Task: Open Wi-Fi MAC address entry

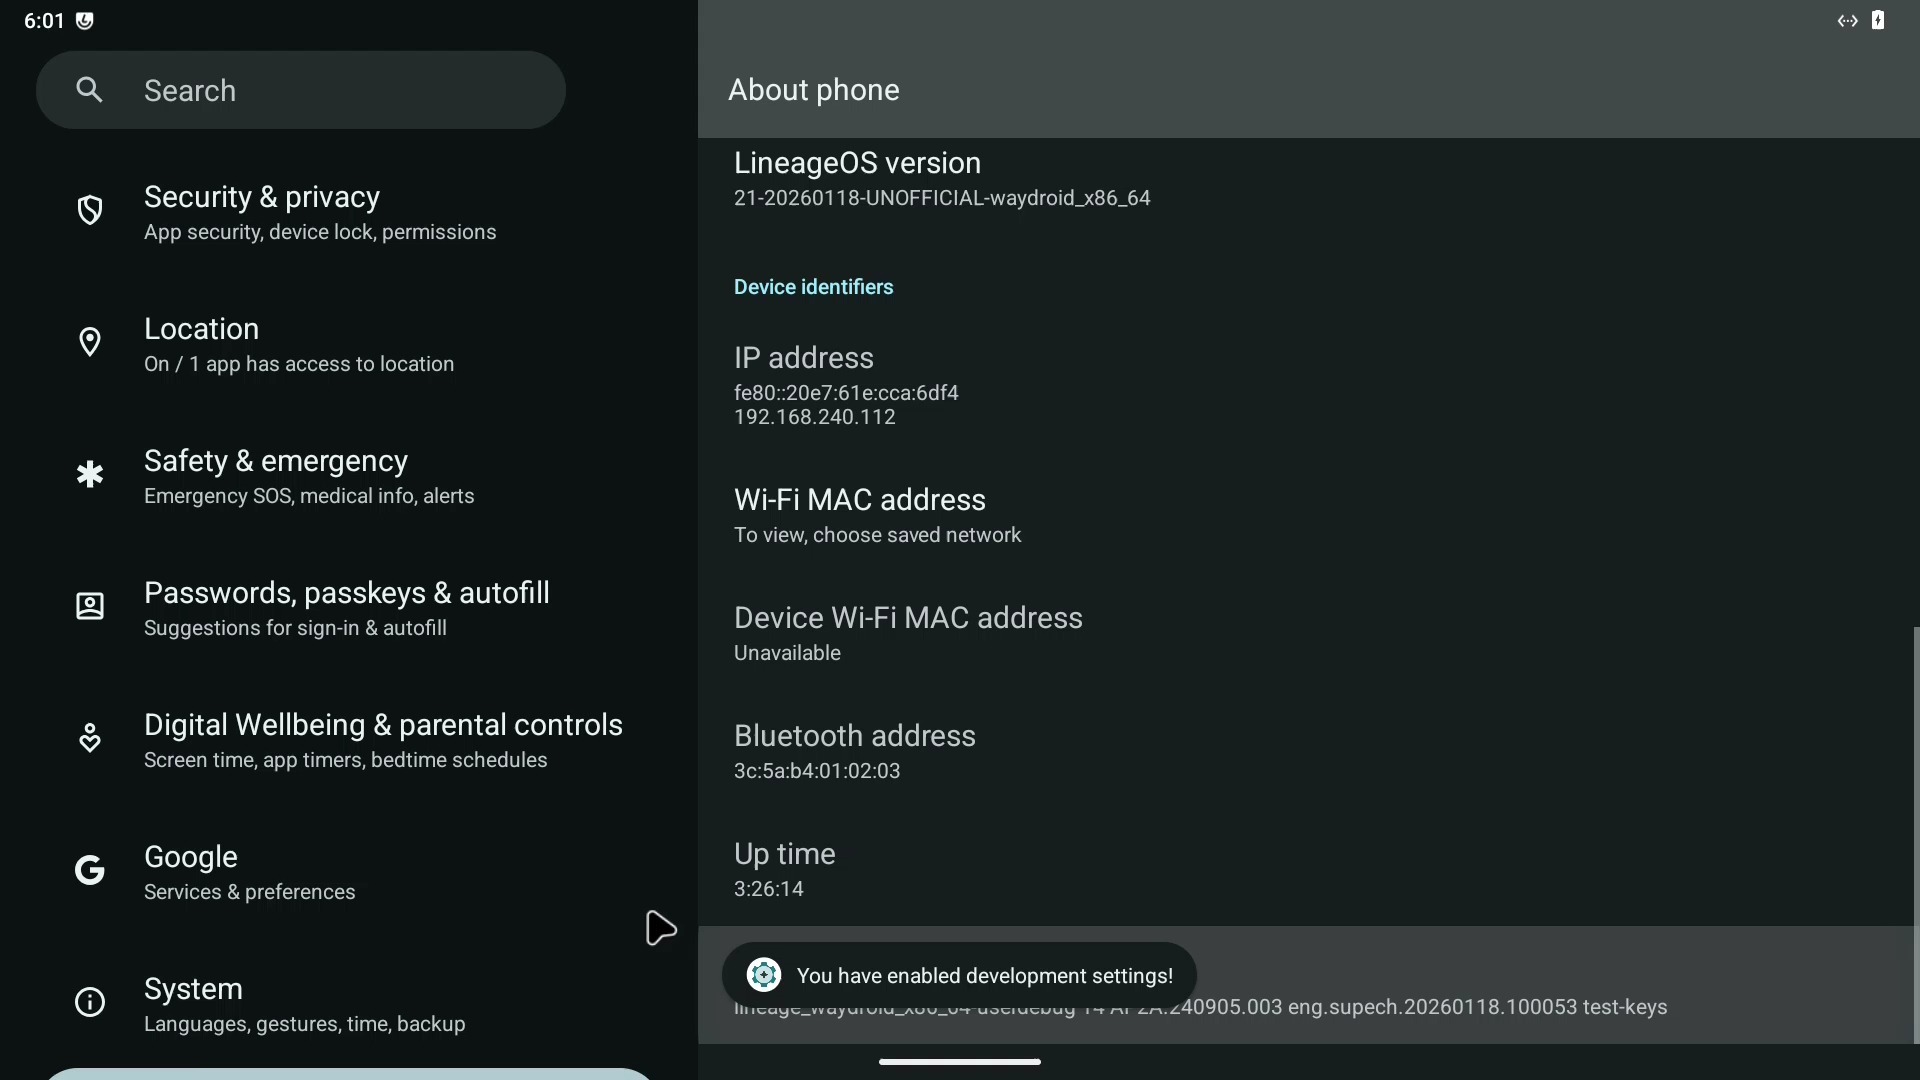Action: click(877, 515)
